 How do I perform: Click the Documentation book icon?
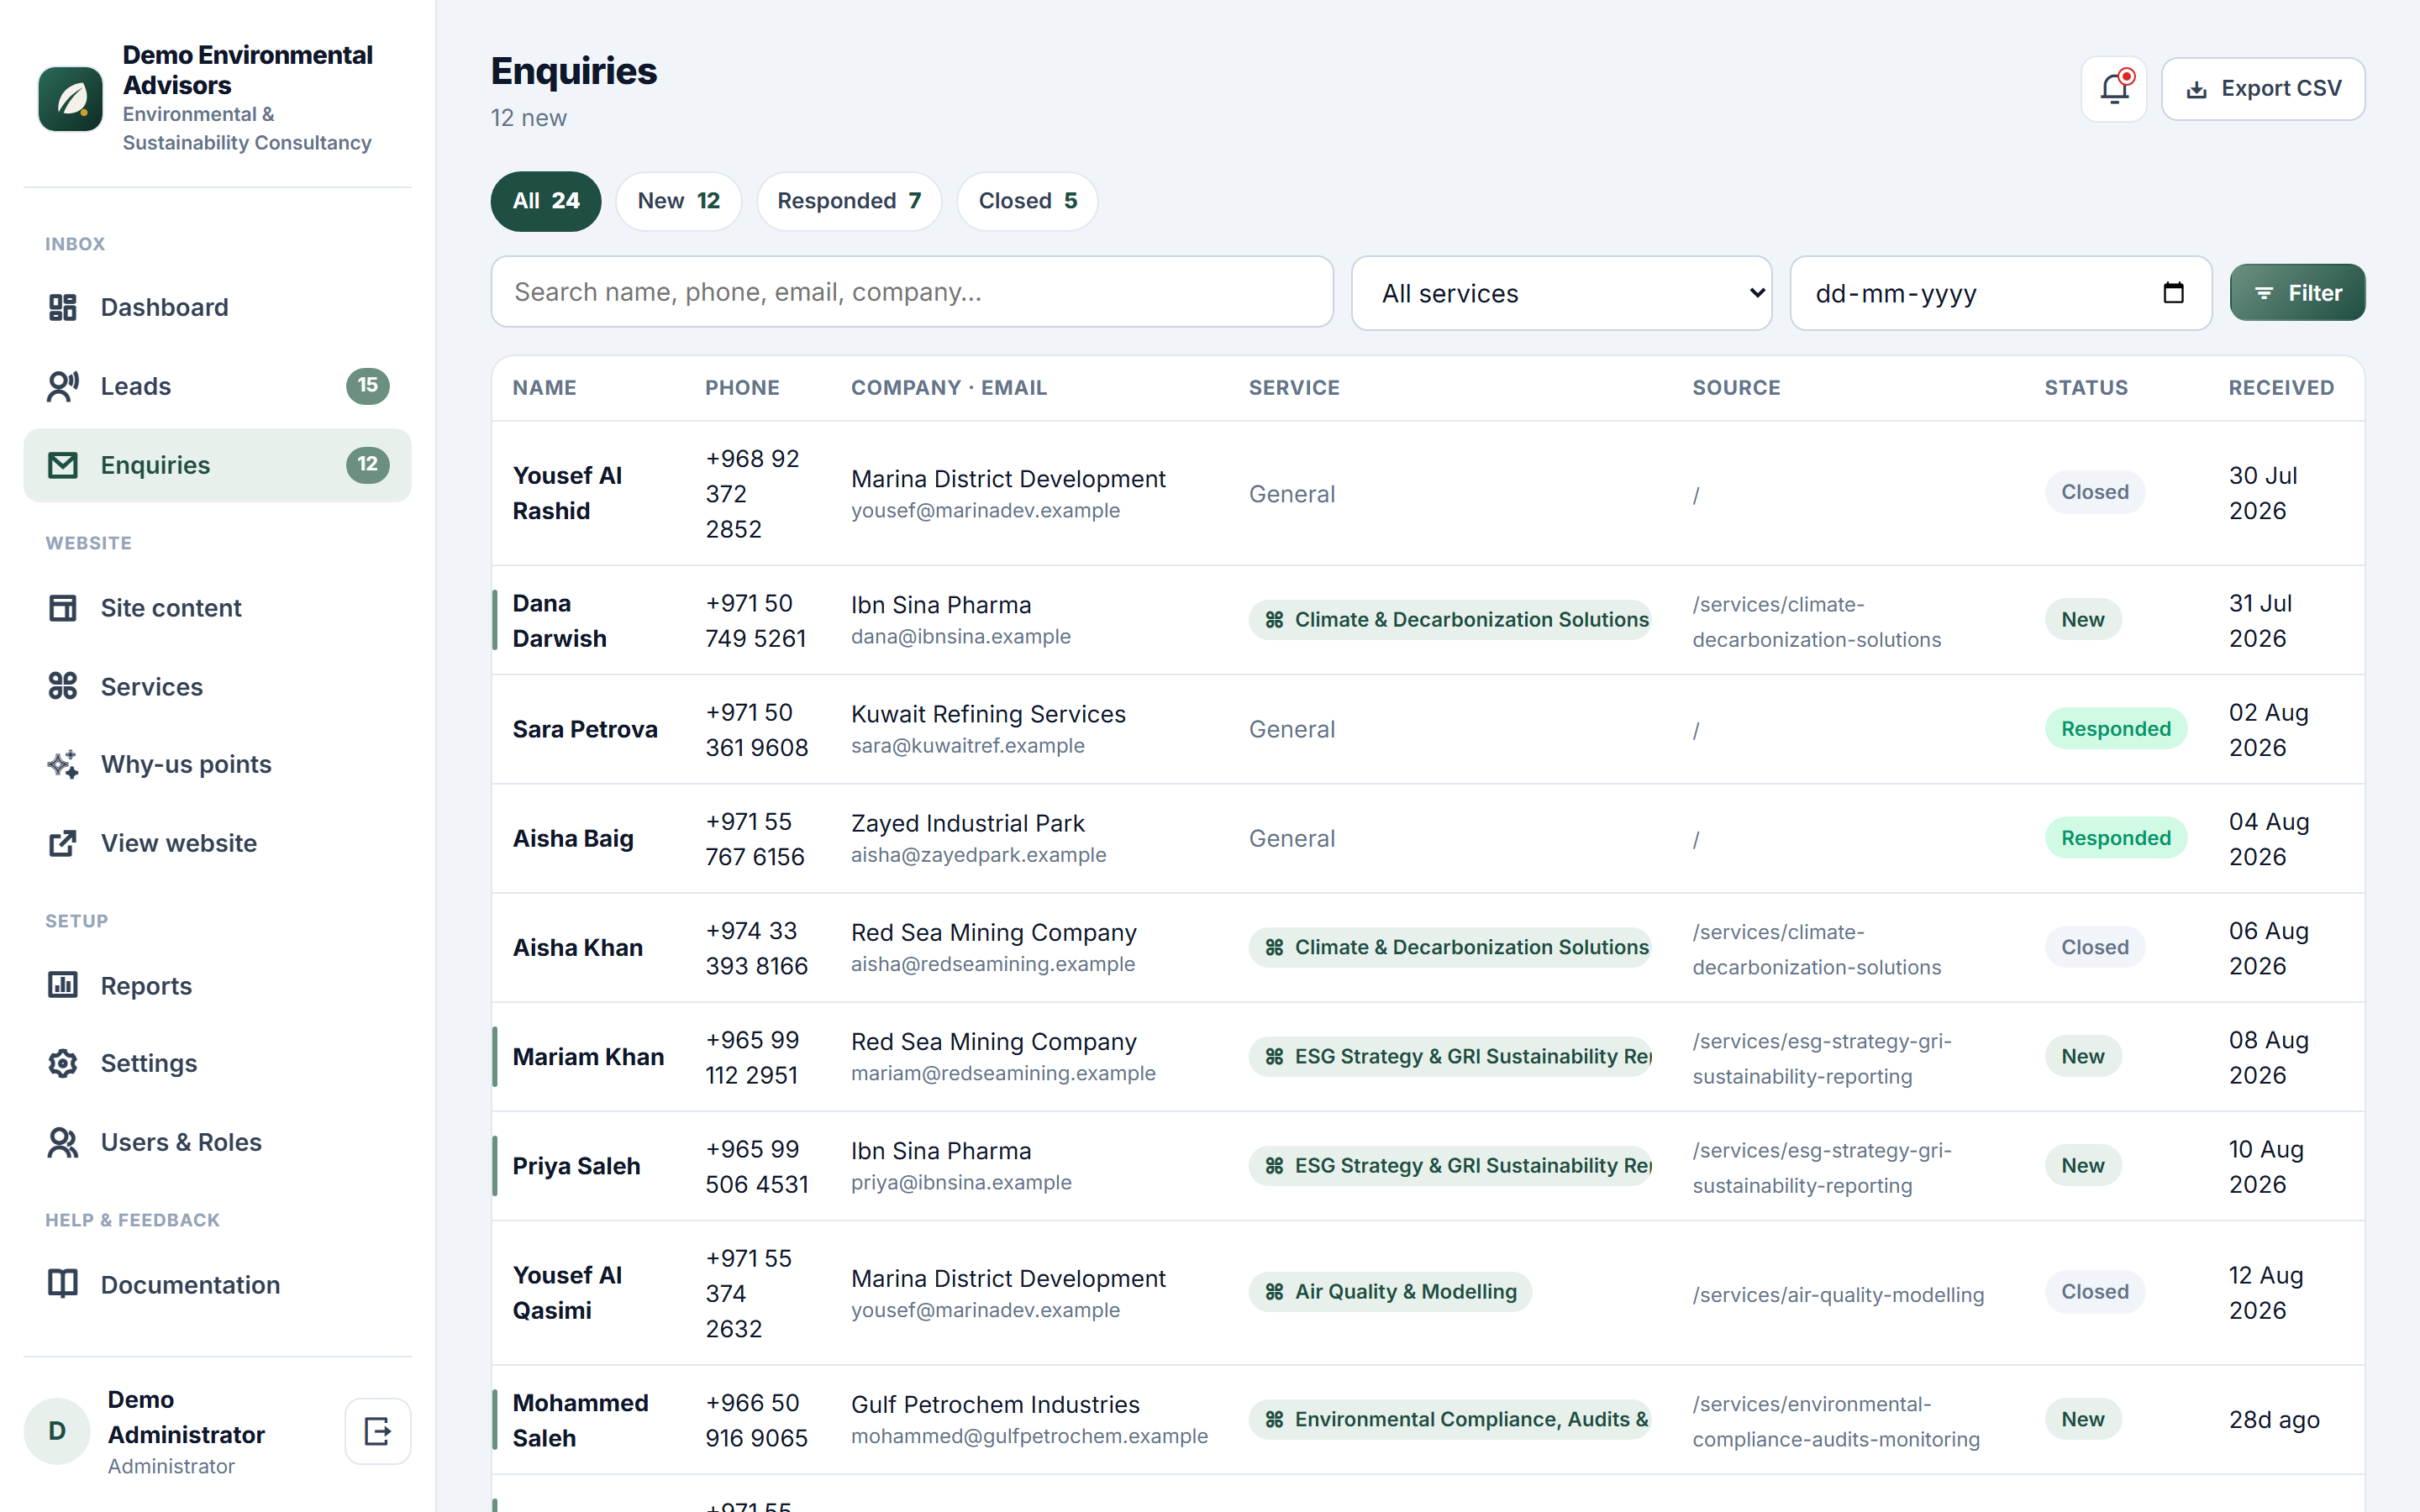pyautogui.click(x=63, y=1284)
